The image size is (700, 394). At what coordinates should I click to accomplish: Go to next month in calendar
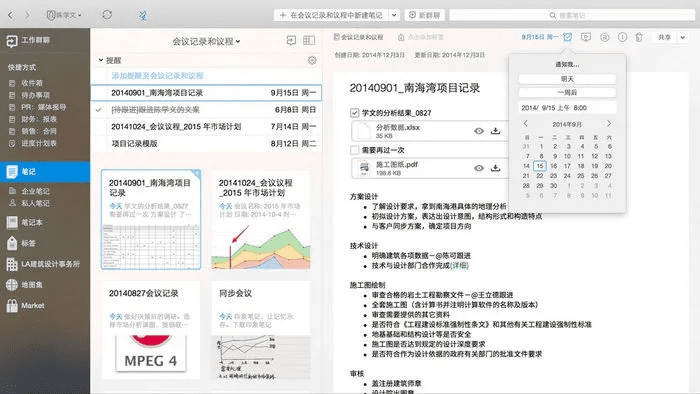pos(608,123)
